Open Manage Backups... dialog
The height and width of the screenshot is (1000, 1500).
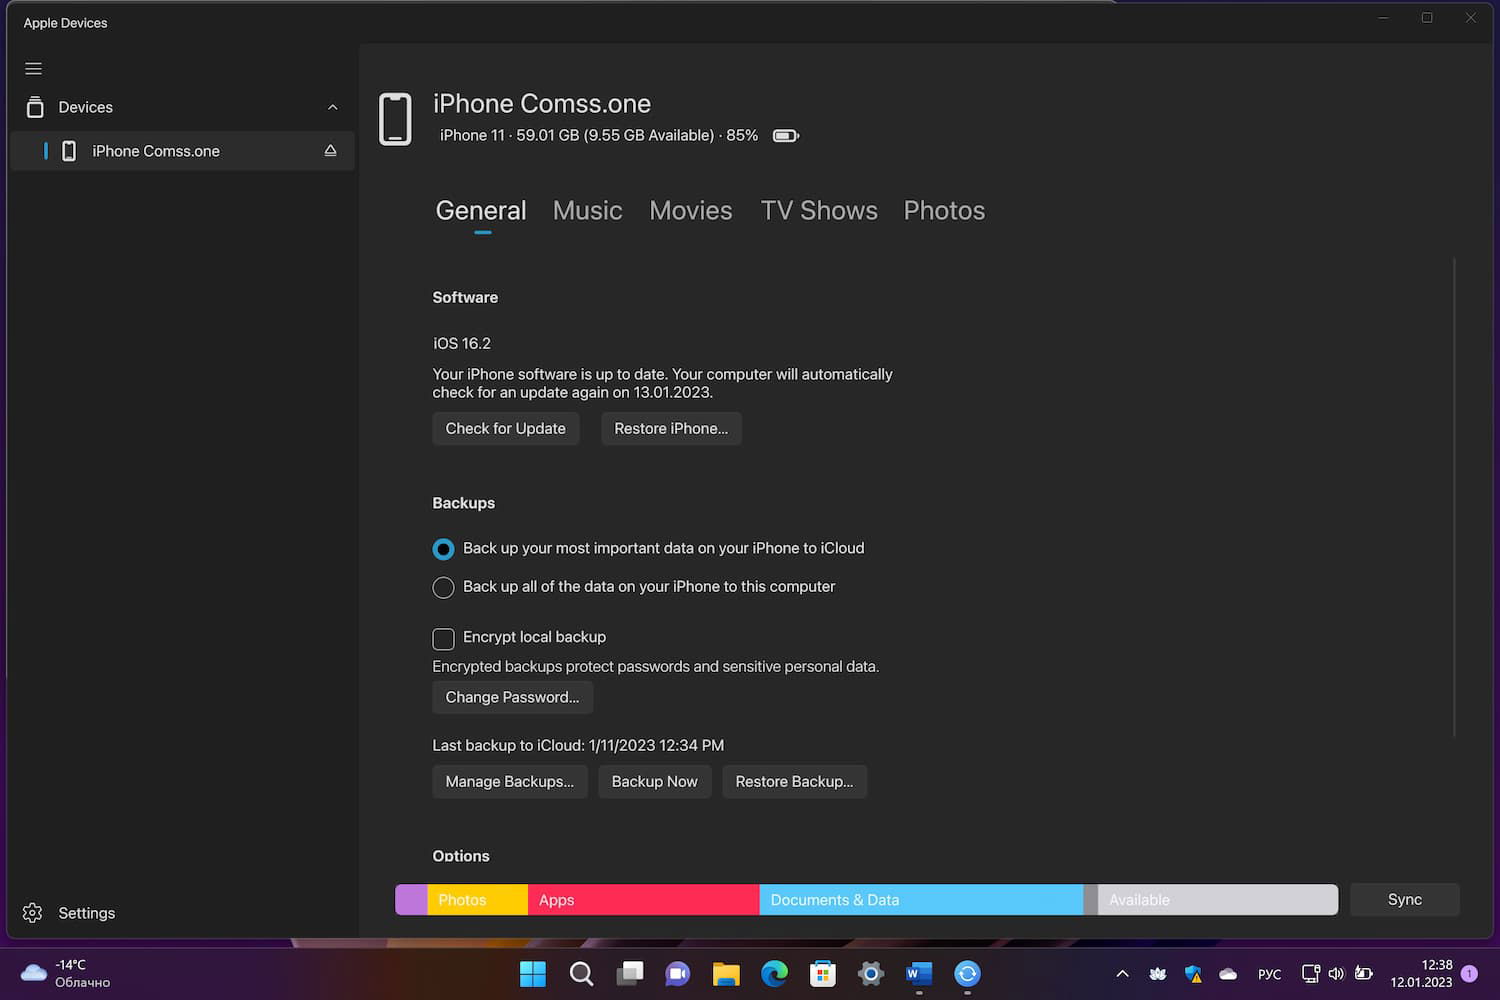pyautogui.click(x=510, y=781)
